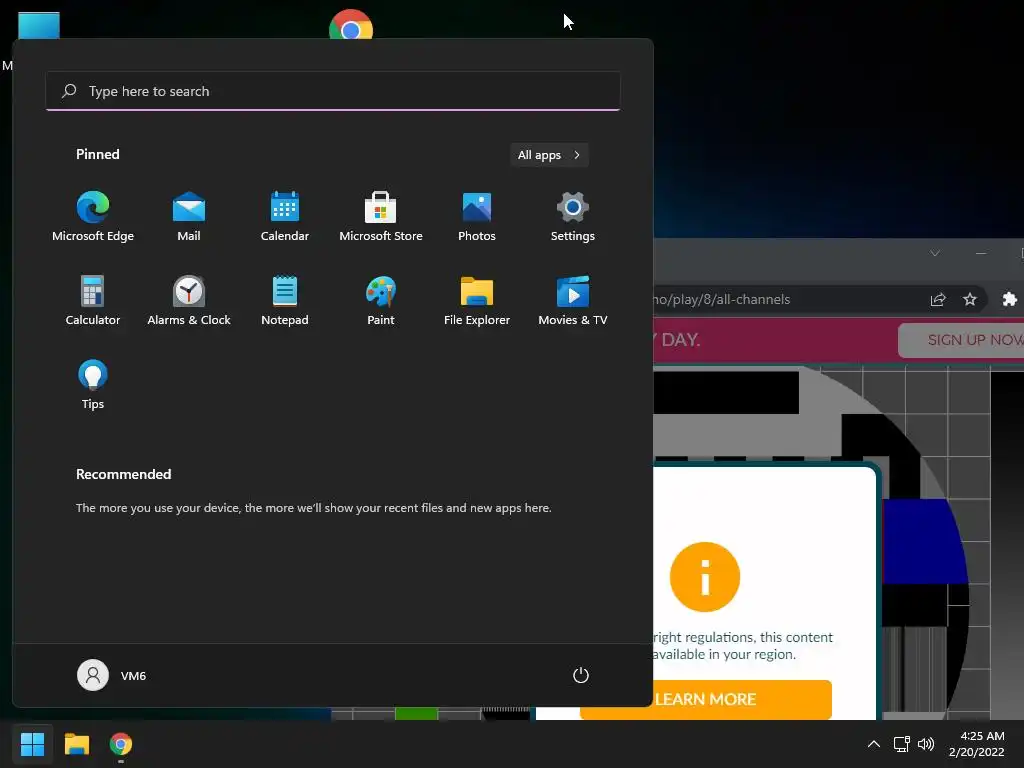This screenshot has width=1024, height=768.
Task: Launch Notepad
Action: click(x=285, y=300)
